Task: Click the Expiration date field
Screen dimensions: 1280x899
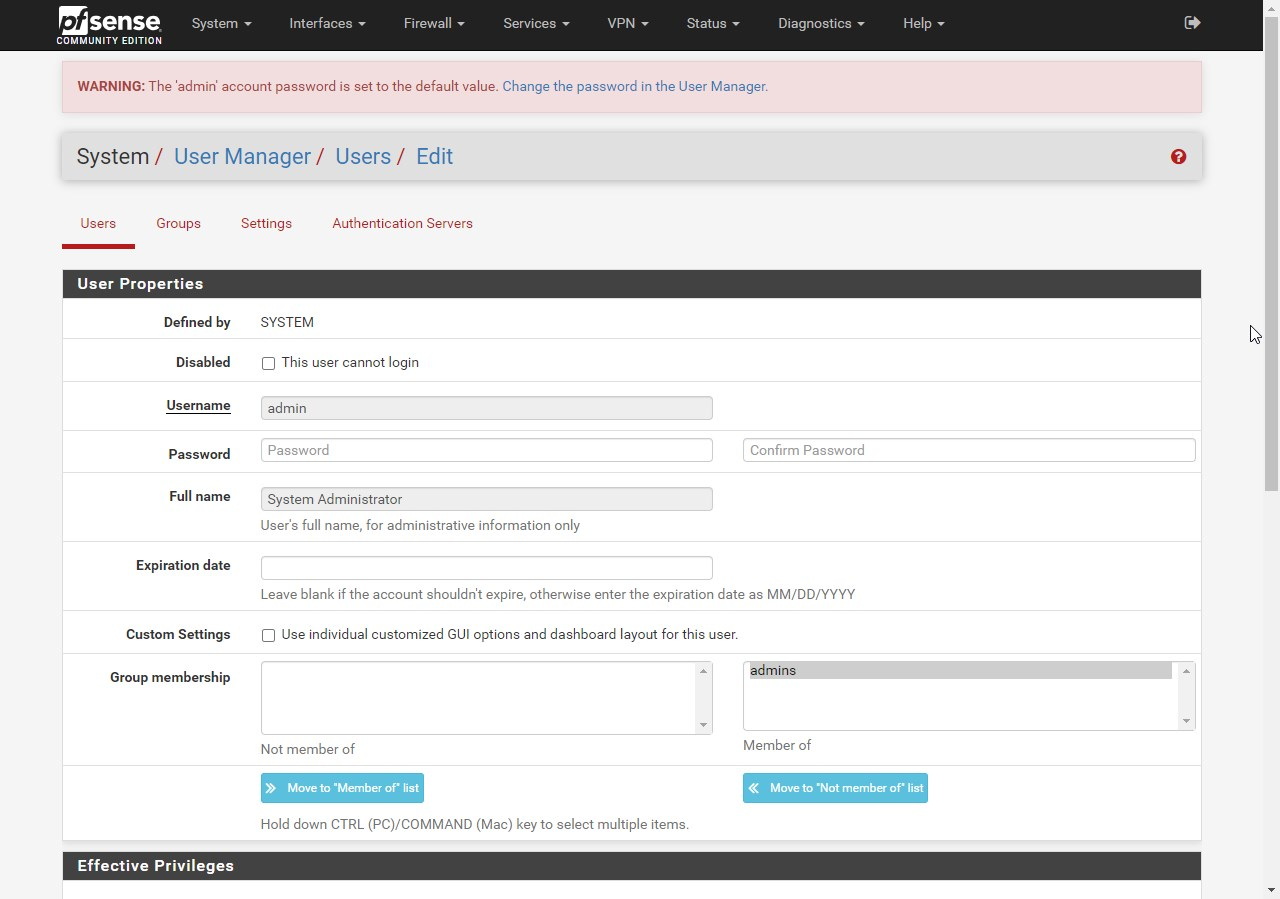Action: (486, 568)
